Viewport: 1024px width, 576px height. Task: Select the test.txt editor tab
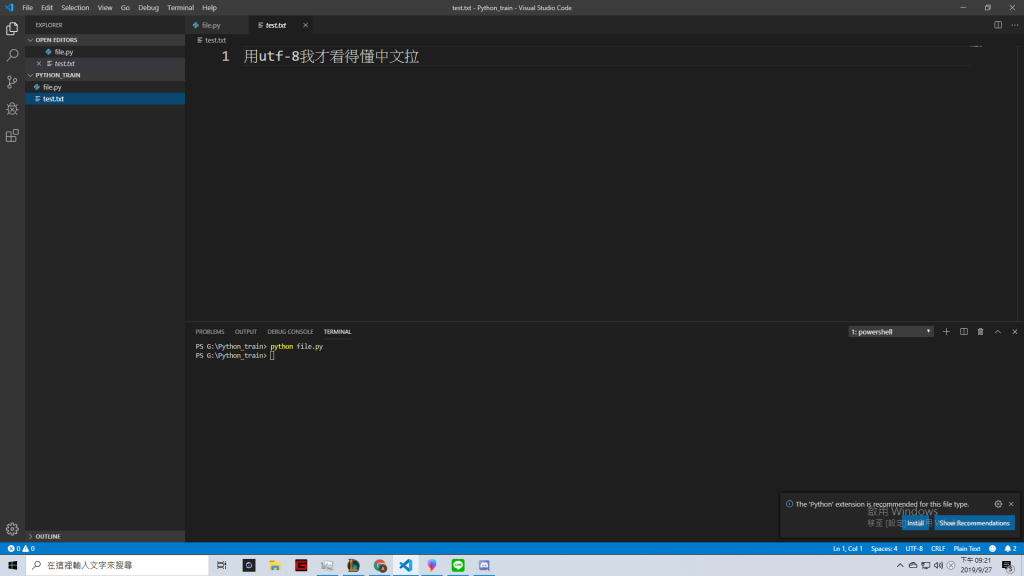tap(281, 25)
